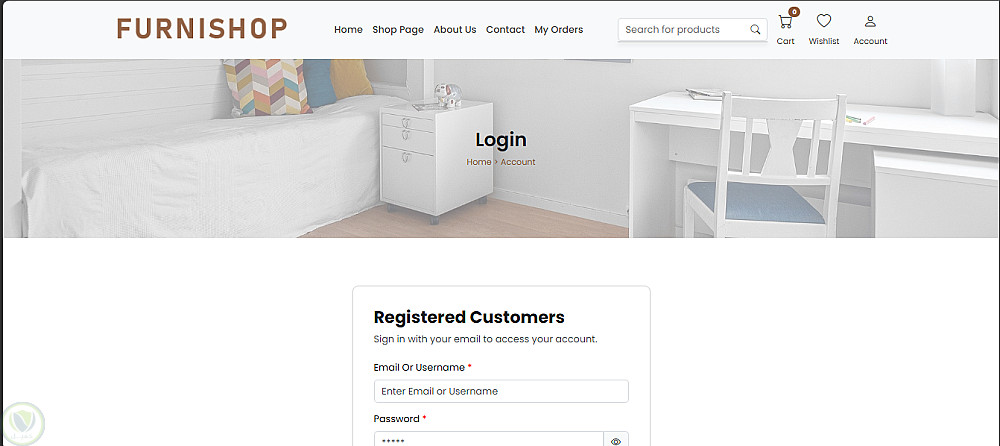
Task: Go to Home in navigation menu
Action: 348,29
